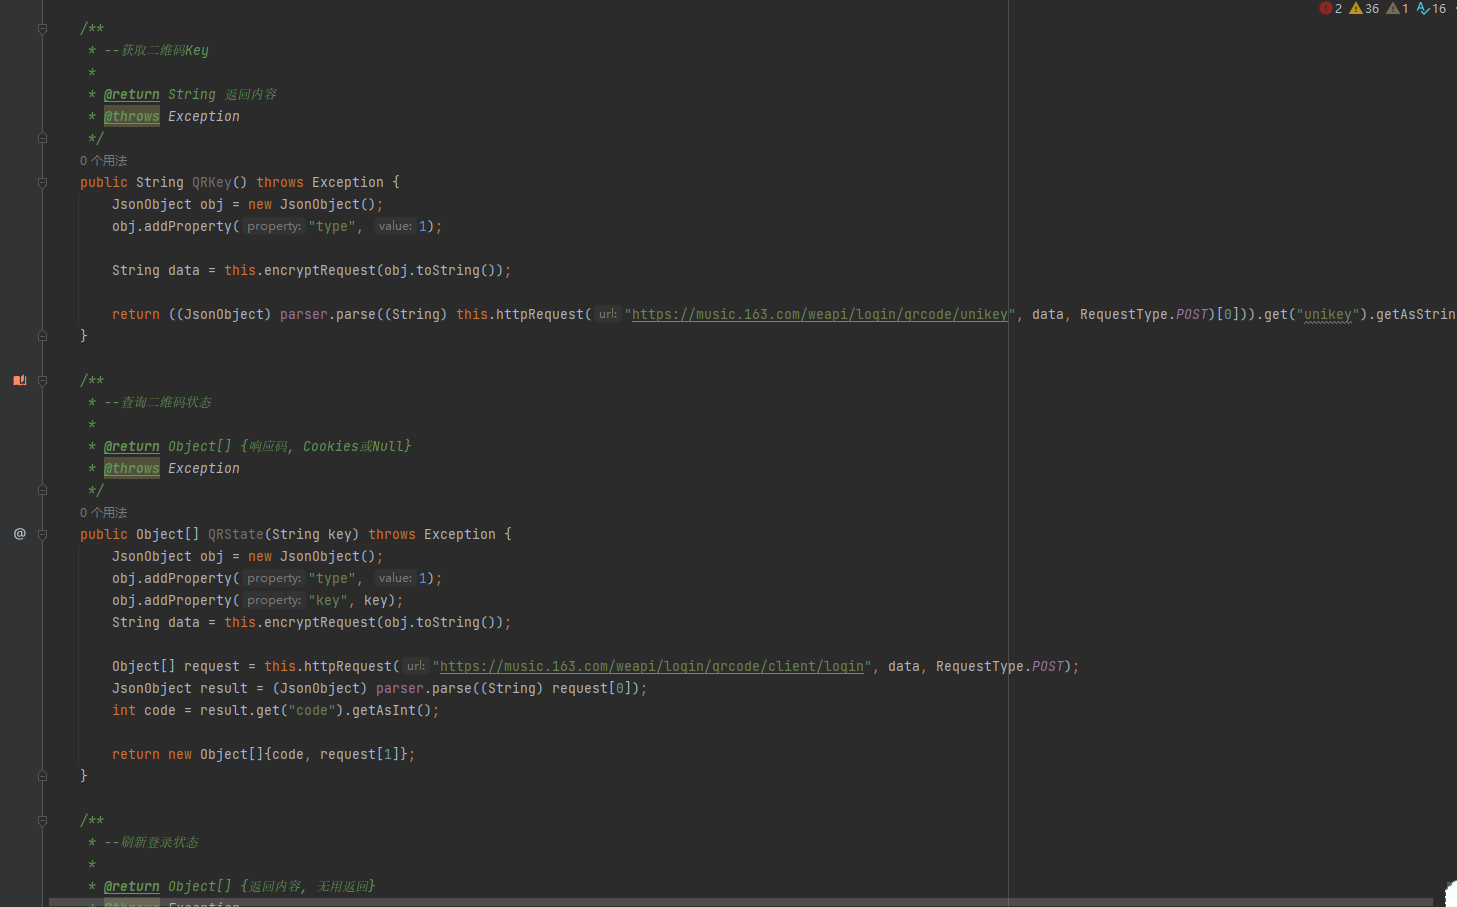Click the url: inlay hint in QRState
This screenshot has height=907, width=1457.
[416, 666]
